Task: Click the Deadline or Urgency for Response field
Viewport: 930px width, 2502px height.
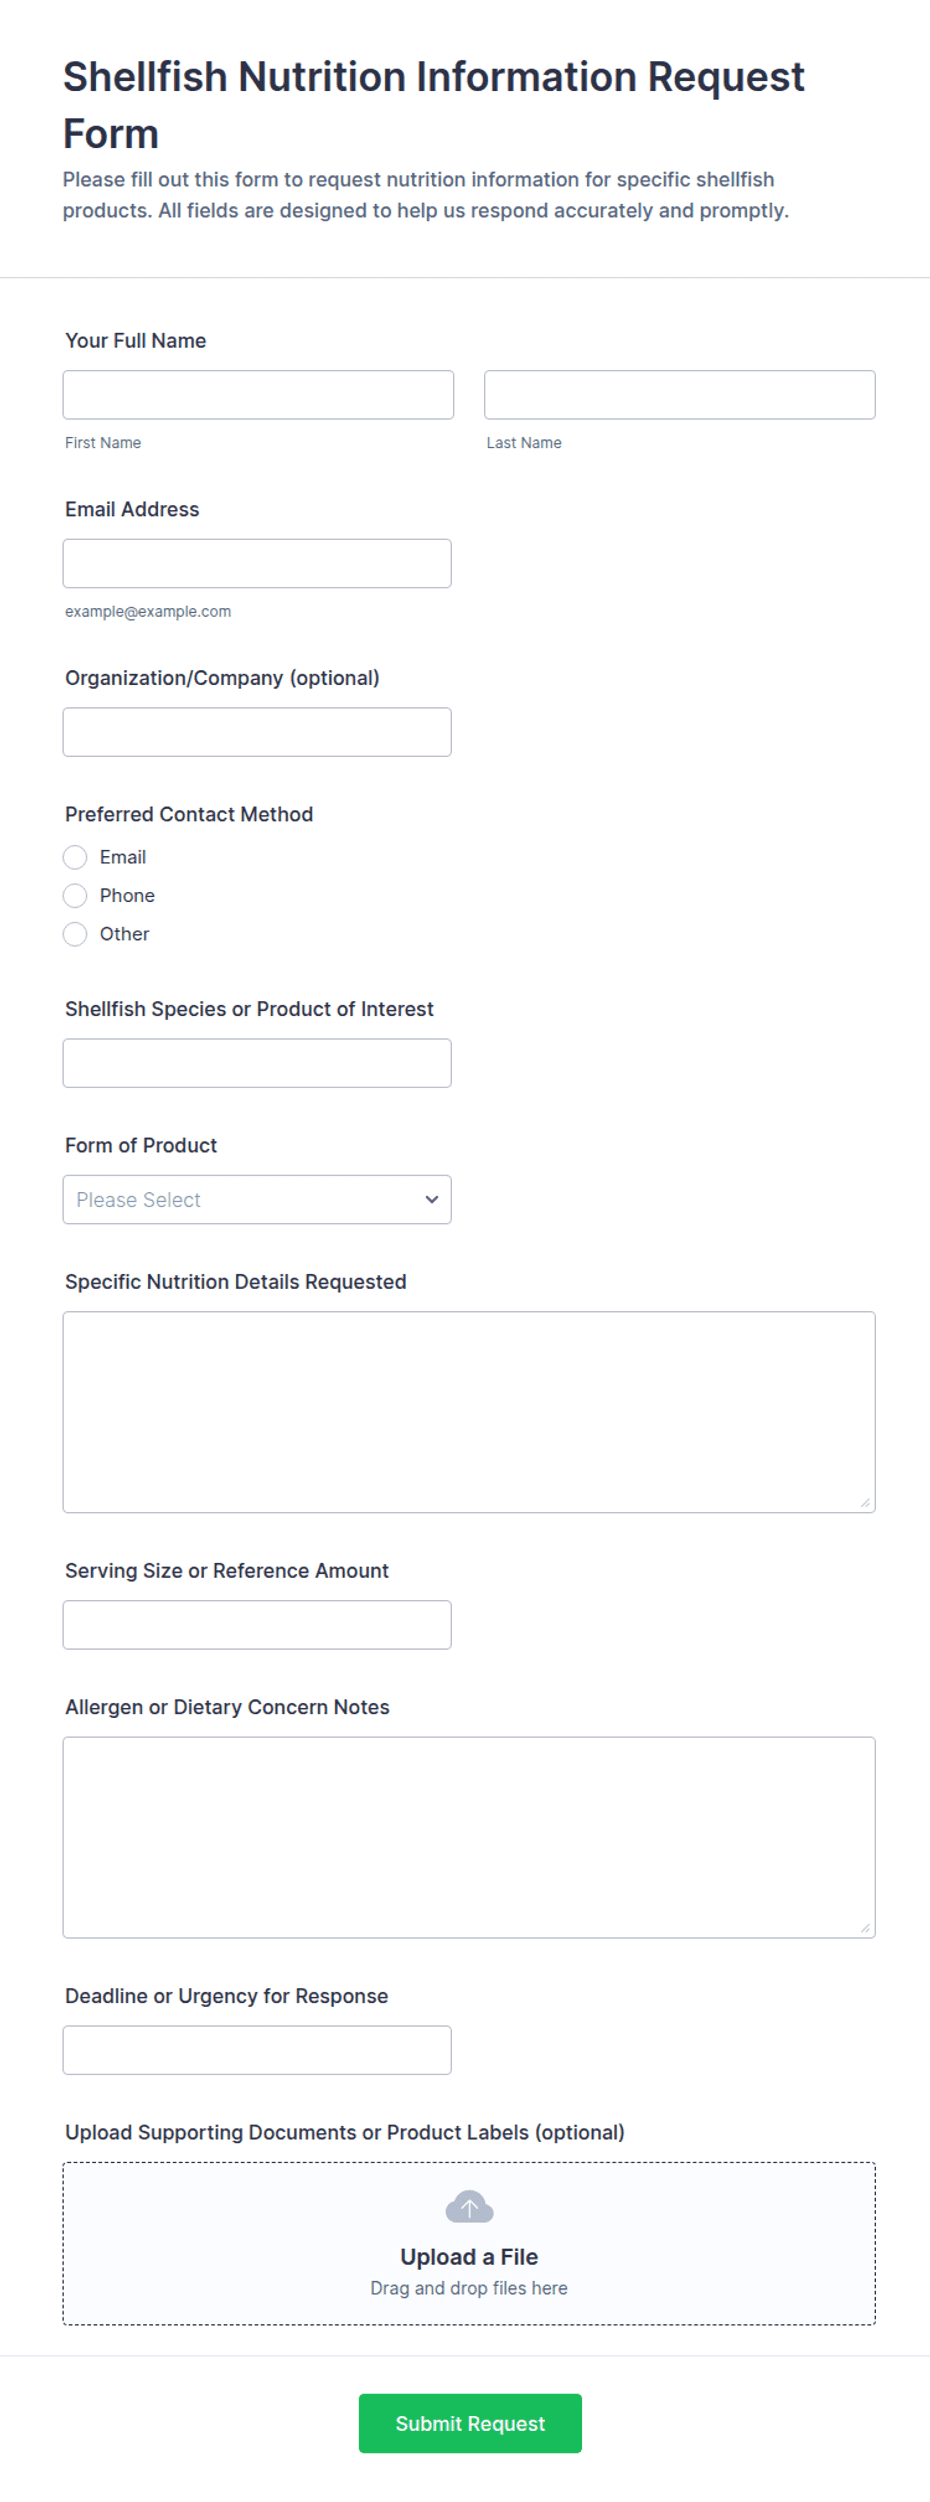Action: tap(257, 2050)
